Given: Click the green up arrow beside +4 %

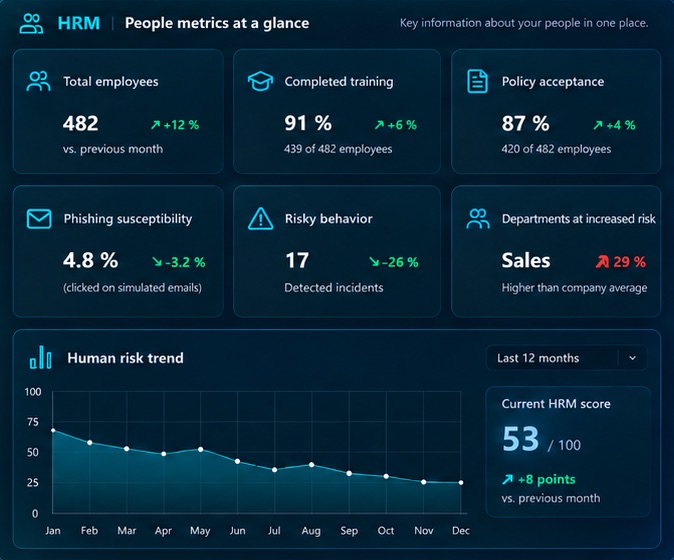Looking at the screenshot, I should point(597,125).
